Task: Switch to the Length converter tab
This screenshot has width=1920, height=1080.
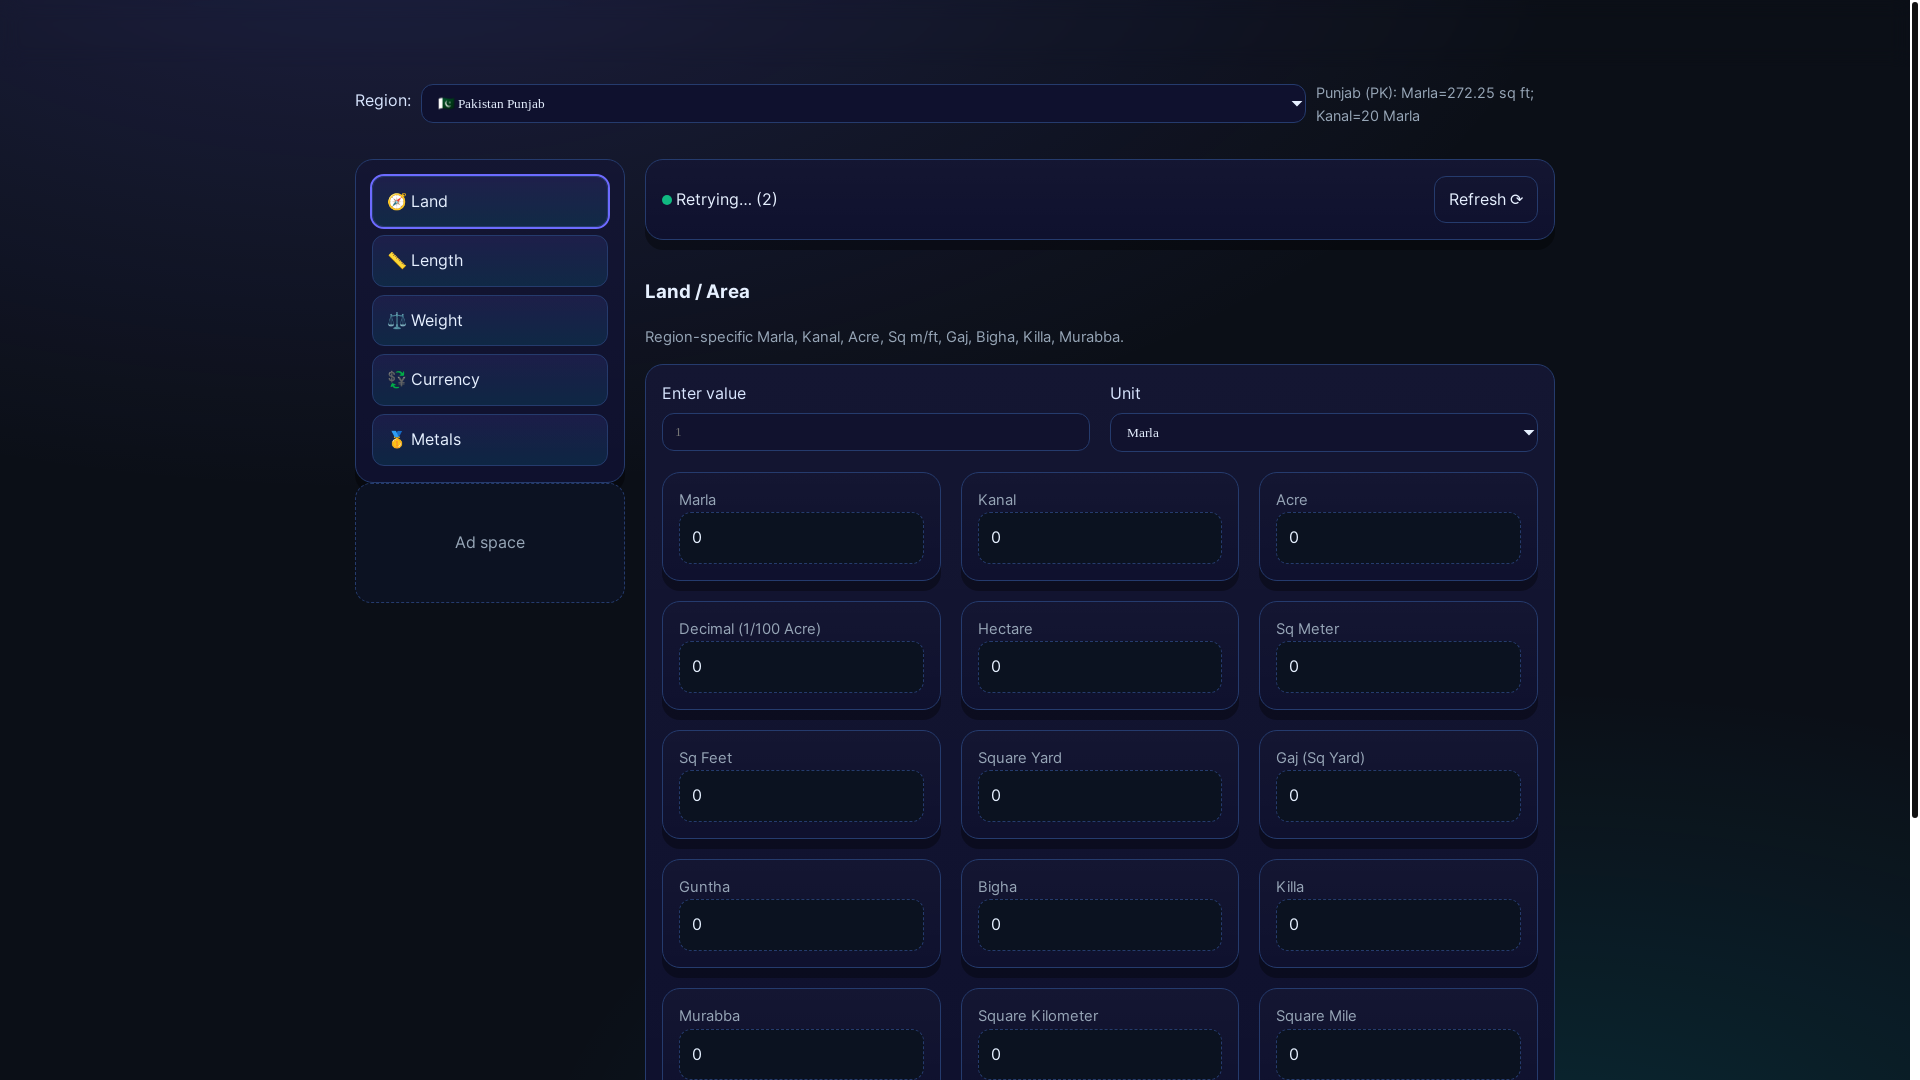Action: [490, 261]
